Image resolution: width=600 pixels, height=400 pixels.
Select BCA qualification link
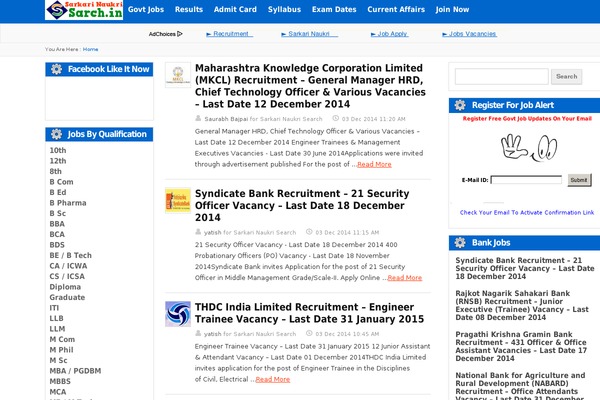(57, 234)
